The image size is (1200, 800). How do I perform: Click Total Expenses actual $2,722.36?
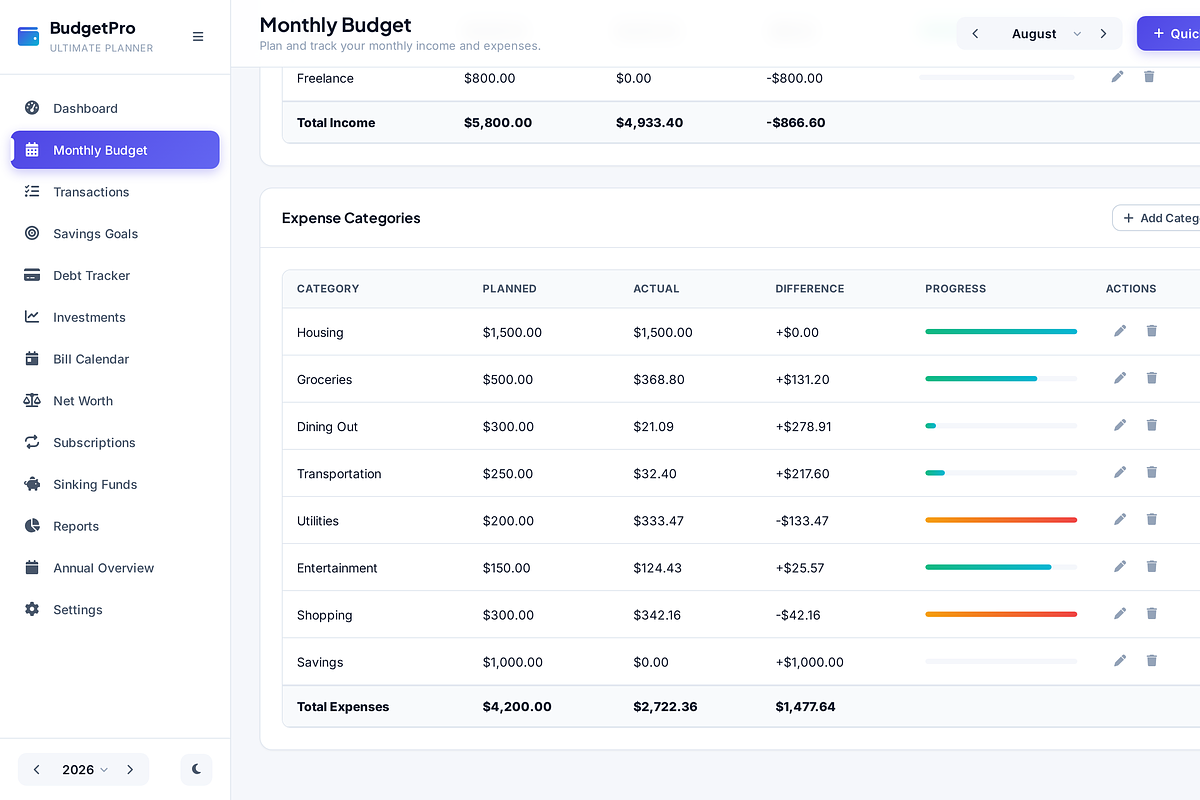665,707
